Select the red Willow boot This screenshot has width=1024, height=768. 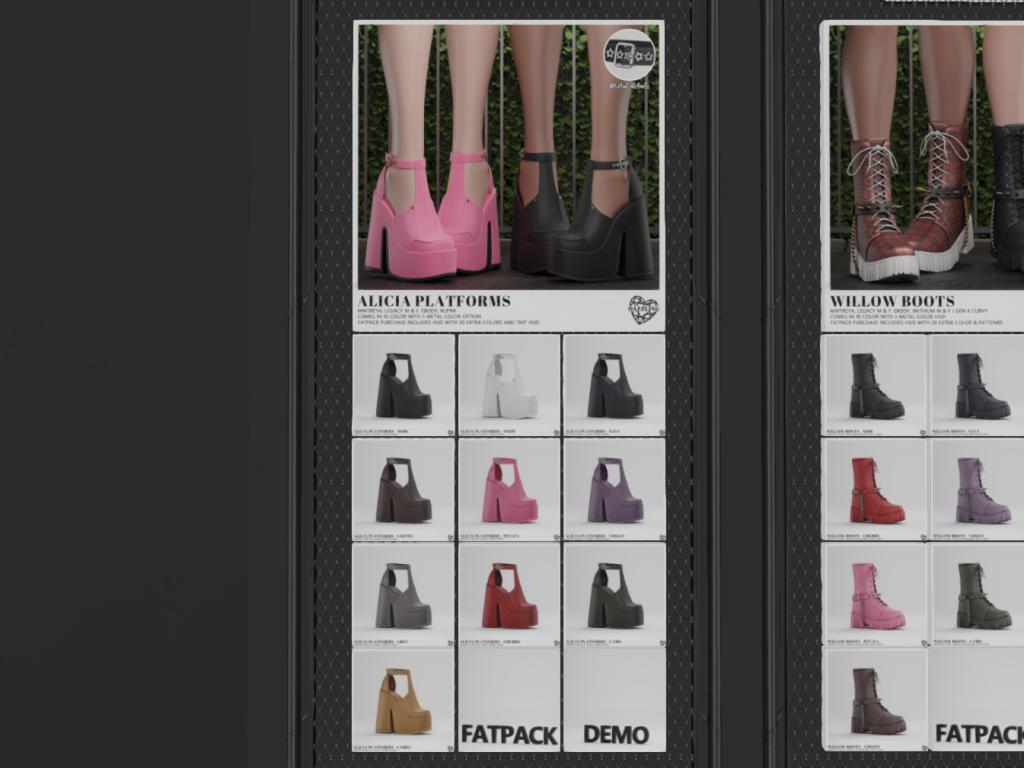click(873, 490)
